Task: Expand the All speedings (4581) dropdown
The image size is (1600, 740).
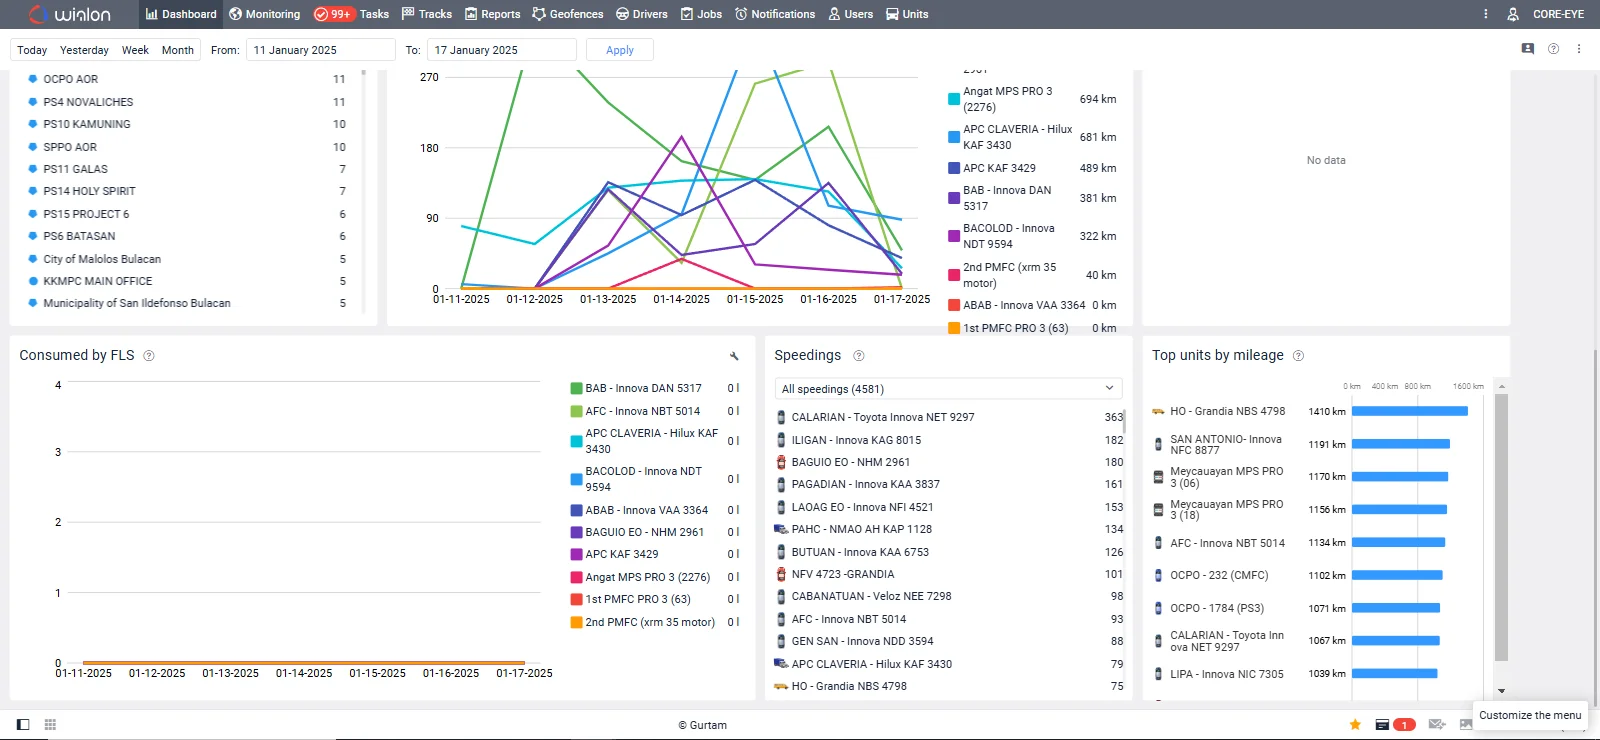Action: click(948, 388)
